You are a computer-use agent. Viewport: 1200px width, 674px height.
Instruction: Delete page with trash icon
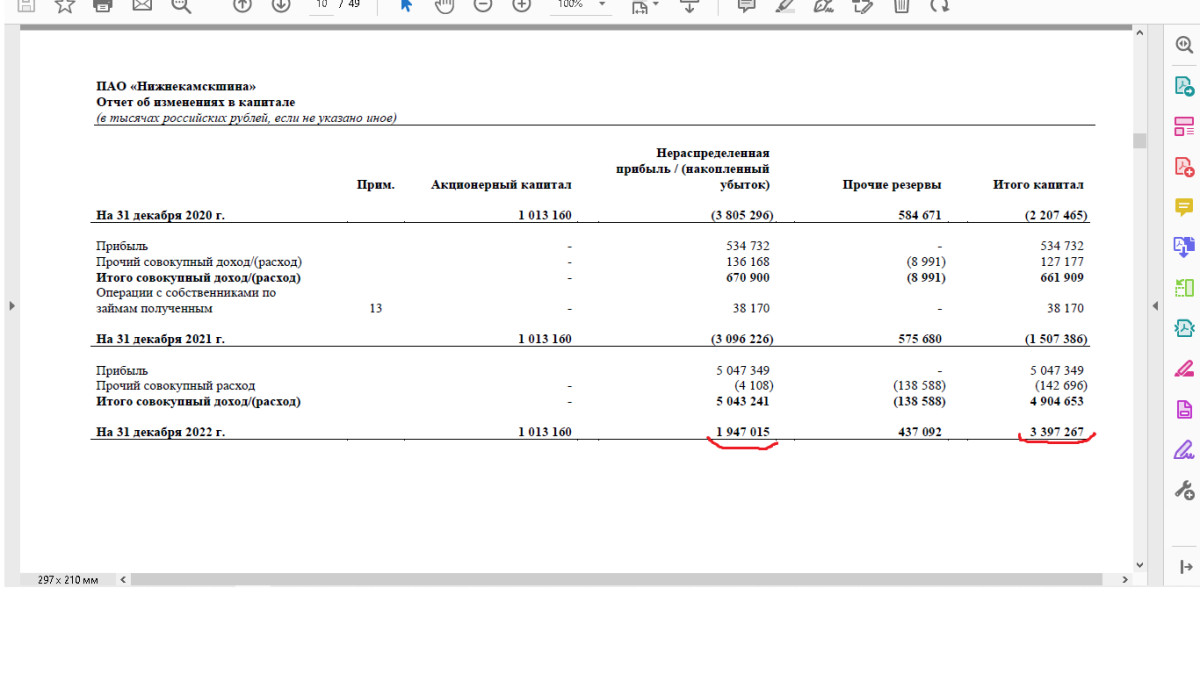point(901,5)
